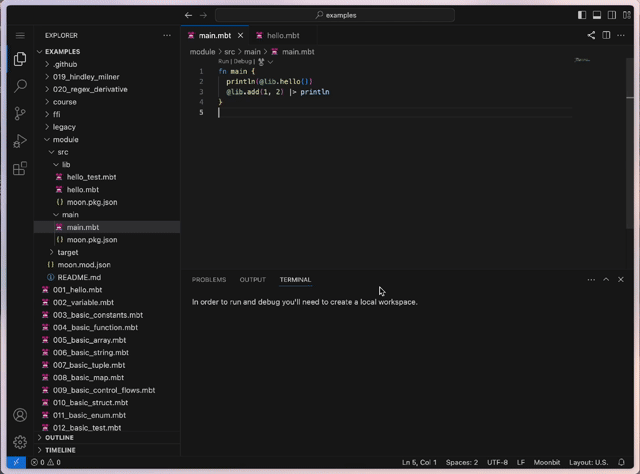This screenshot has height=474, width=640.
Task: Click the remote indicator in status bar
Action: pyautogui.click(x=16, y=462)
